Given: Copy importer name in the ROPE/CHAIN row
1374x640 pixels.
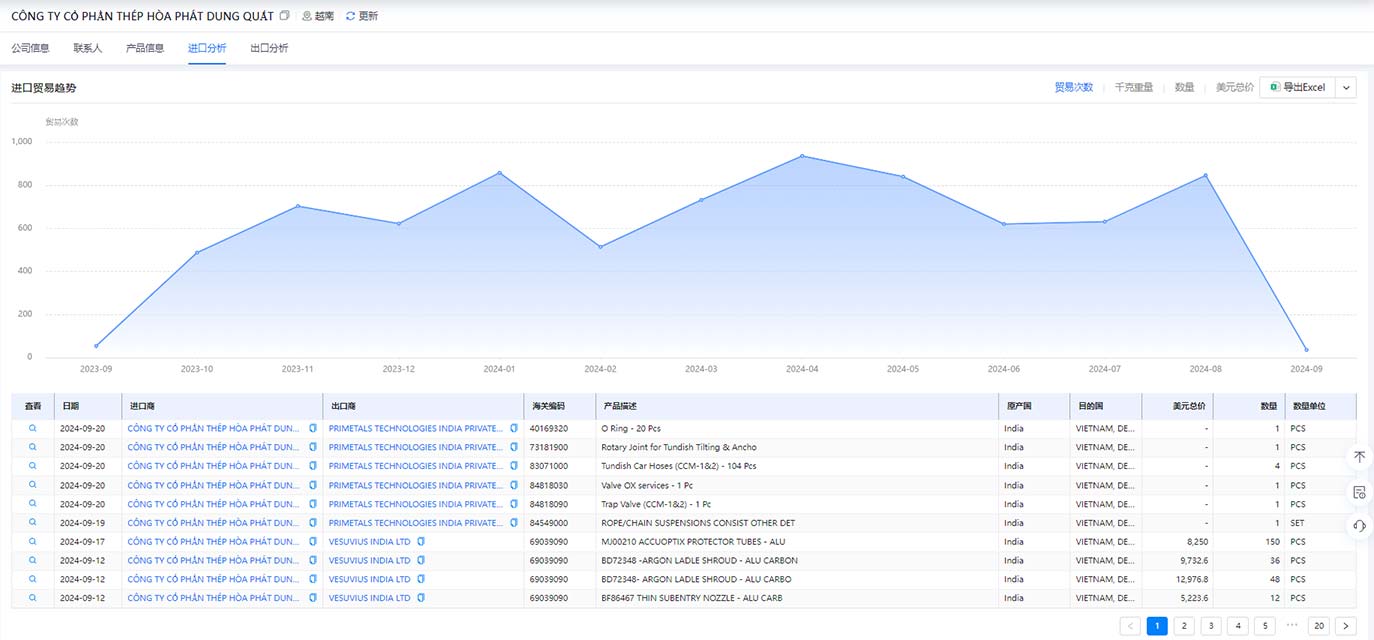Looking at the screenshot, I should 313,523.
